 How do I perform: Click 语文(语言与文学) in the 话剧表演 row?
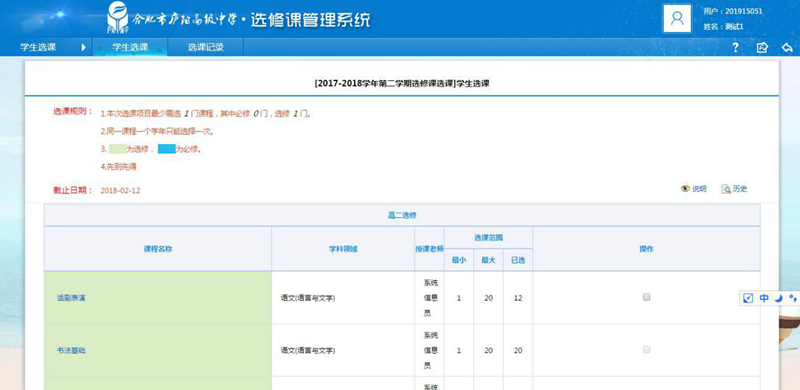coord(308,298)
